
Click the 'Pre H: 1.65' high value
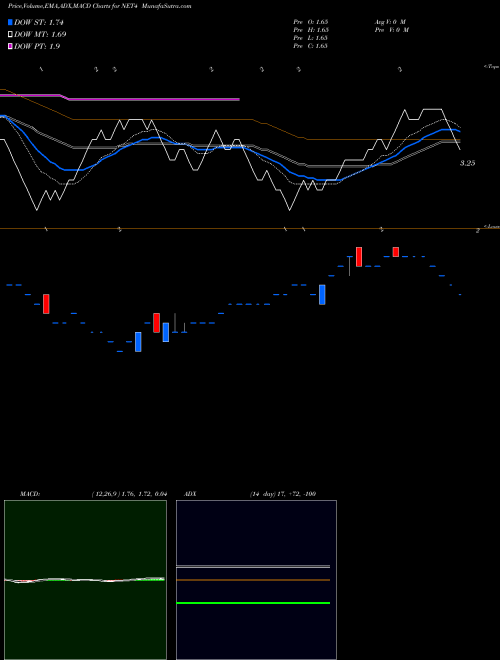[x=311, y=30]
